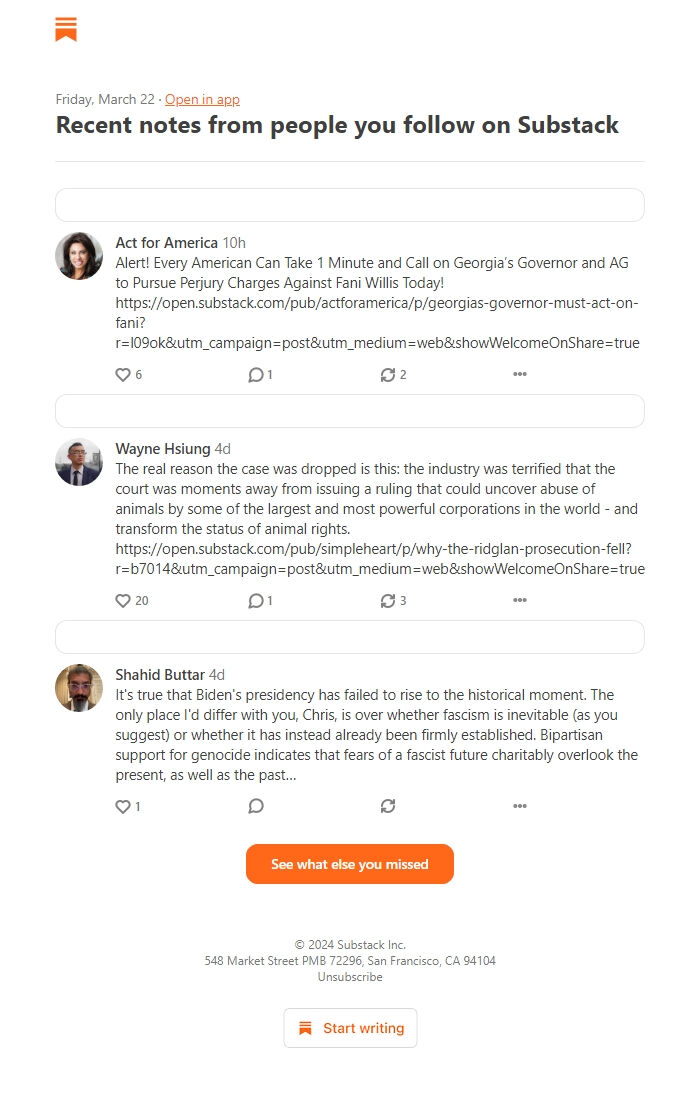Image resolution: width=700 pixels, height=1098 pixels.
Task: Open the more options menu on Wayne Hsiung's note
Action: pyautogui.click(x=520, y=600)
